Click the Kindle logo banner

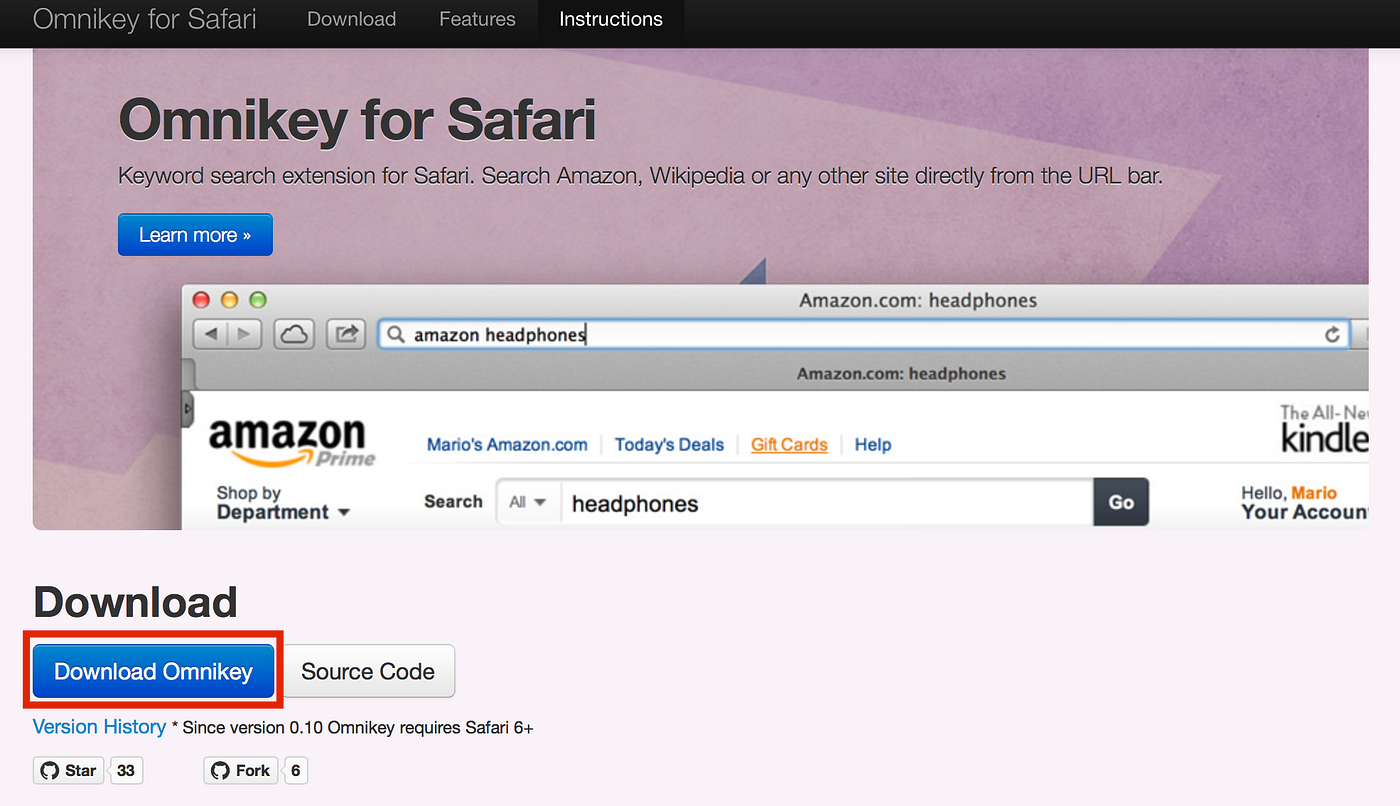[x=1323, y=429]
